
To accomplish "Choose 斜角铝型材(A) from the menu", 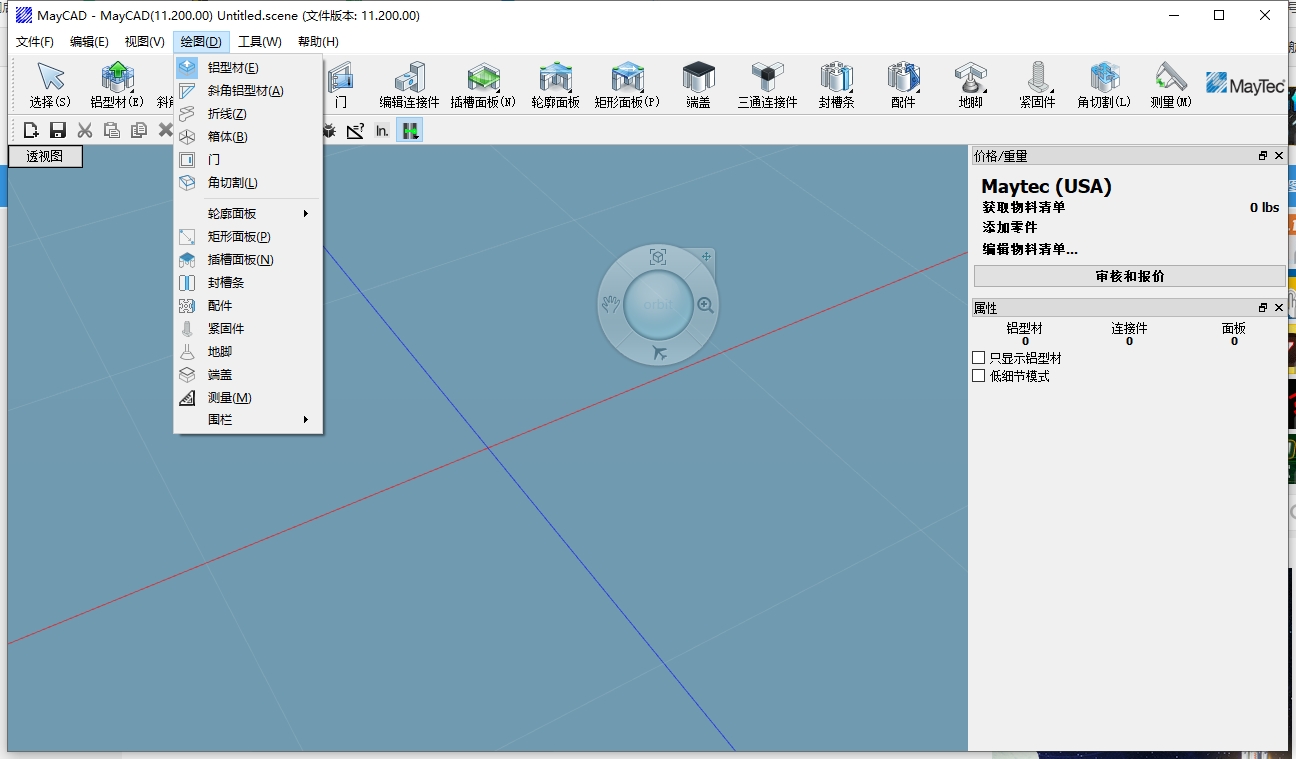I will (x=245, y=91).
